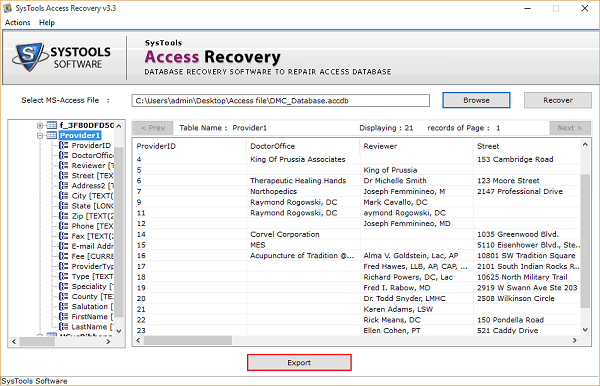The height and width of the screenshot is (386, 600).
Task: Click the Recover button
Action: tap(558, 100)
